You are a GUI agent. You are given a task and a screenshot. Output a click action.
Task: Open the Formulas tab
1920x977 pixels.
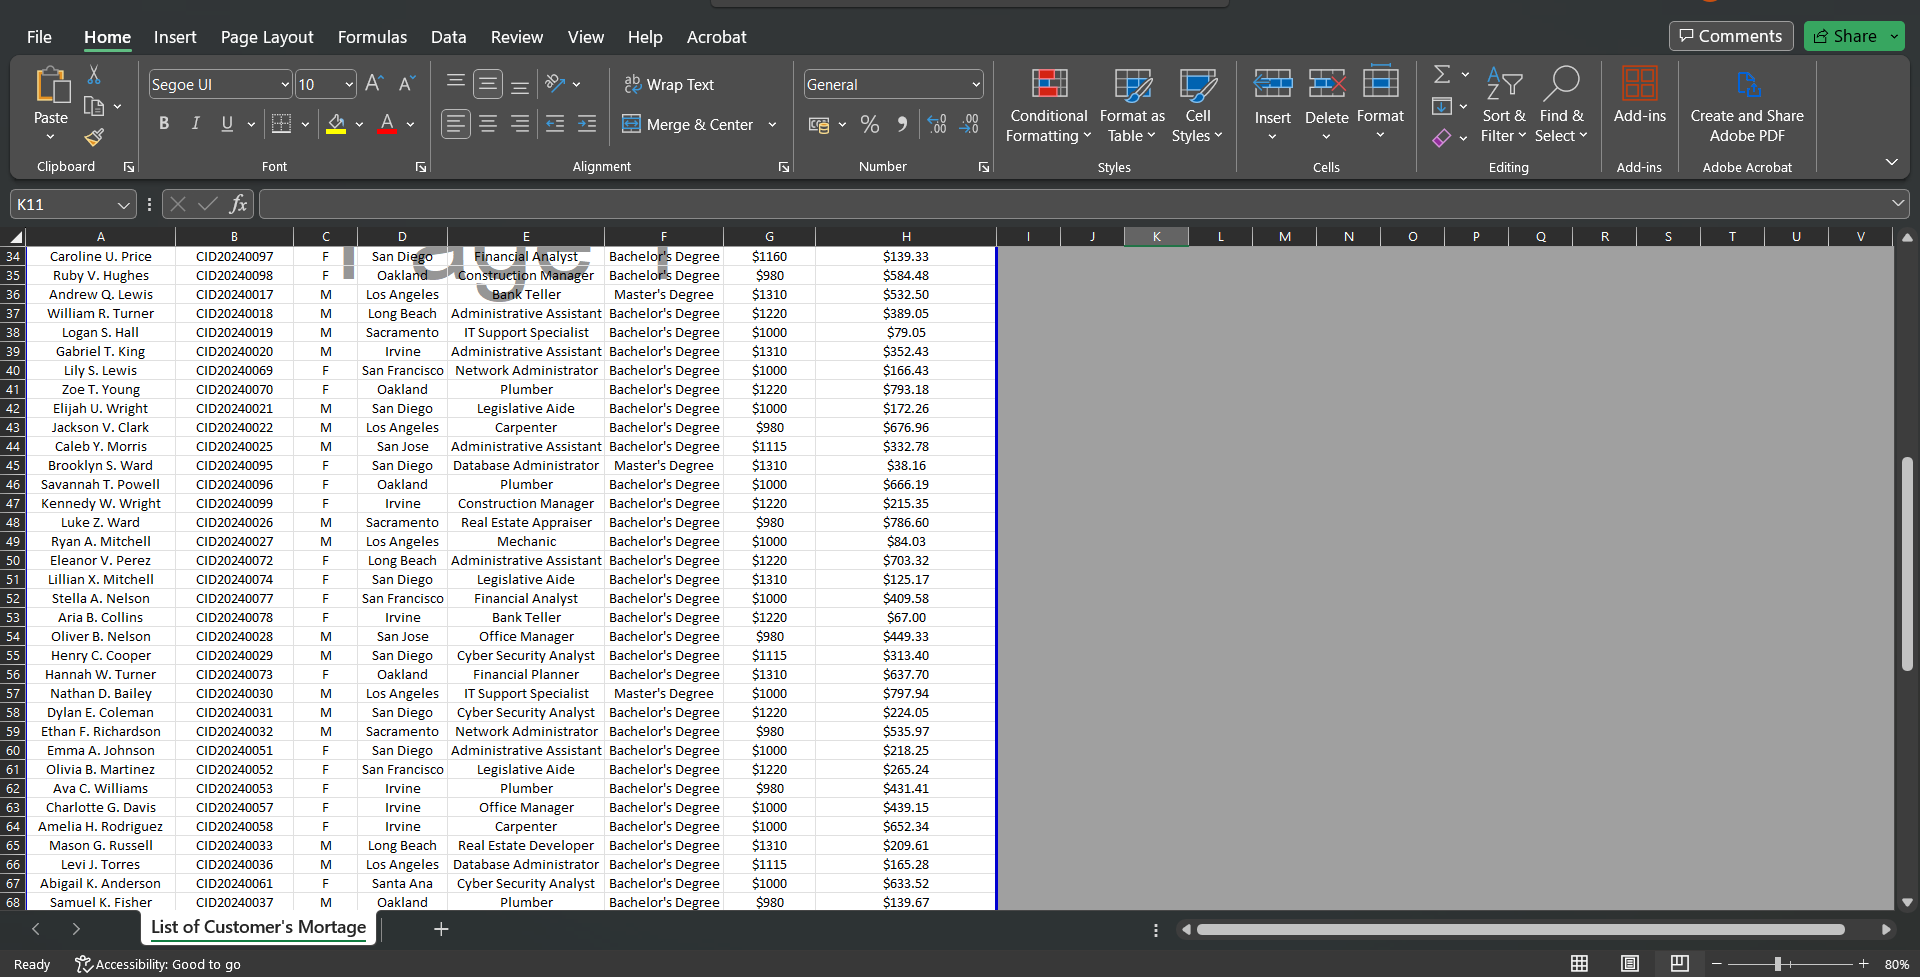click(x=372, y=37)
